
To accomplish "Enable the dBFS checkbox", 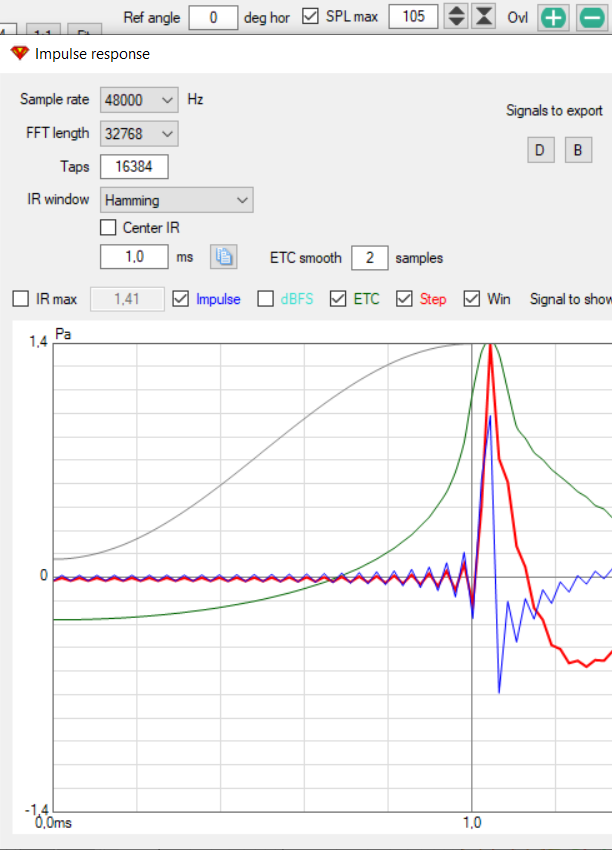I will point(265,299).
